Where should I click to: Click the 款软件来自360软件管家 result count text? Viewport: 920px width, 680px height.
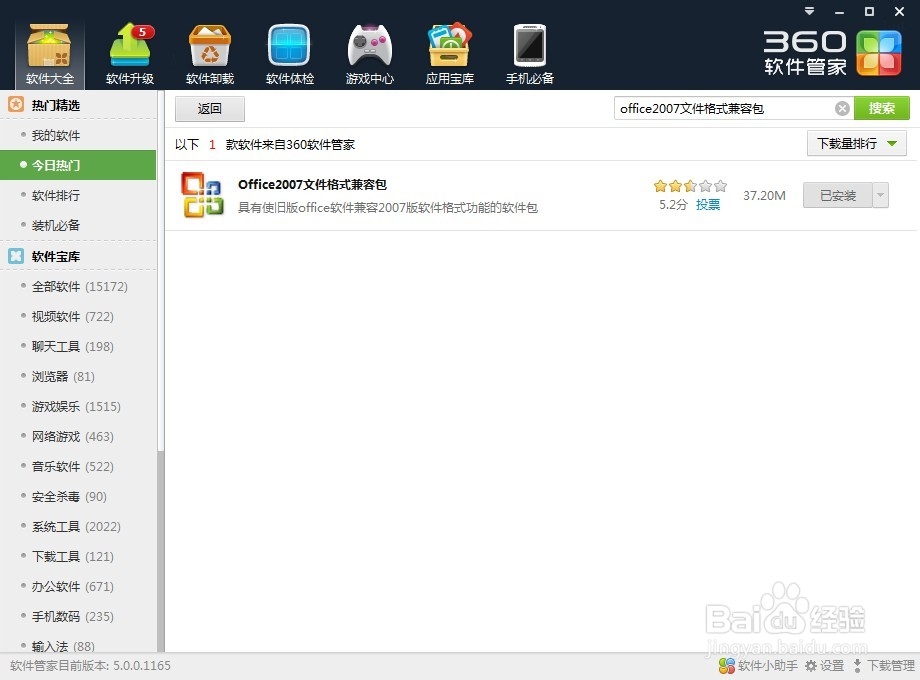click(290, 144)
